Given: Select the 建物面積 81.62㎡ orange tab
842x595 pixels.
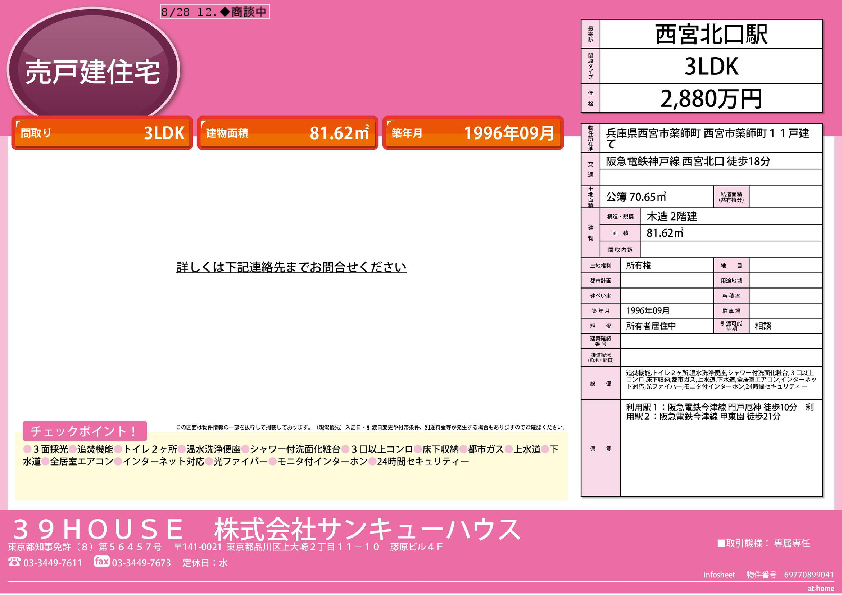Looking at the screenshot, I should click(x=287, y=133).
